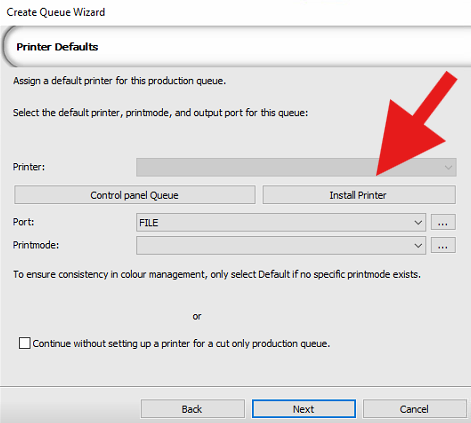This screenshot has width=471, height=423.
Task: Proceed with the Next button
Action: 304,409
